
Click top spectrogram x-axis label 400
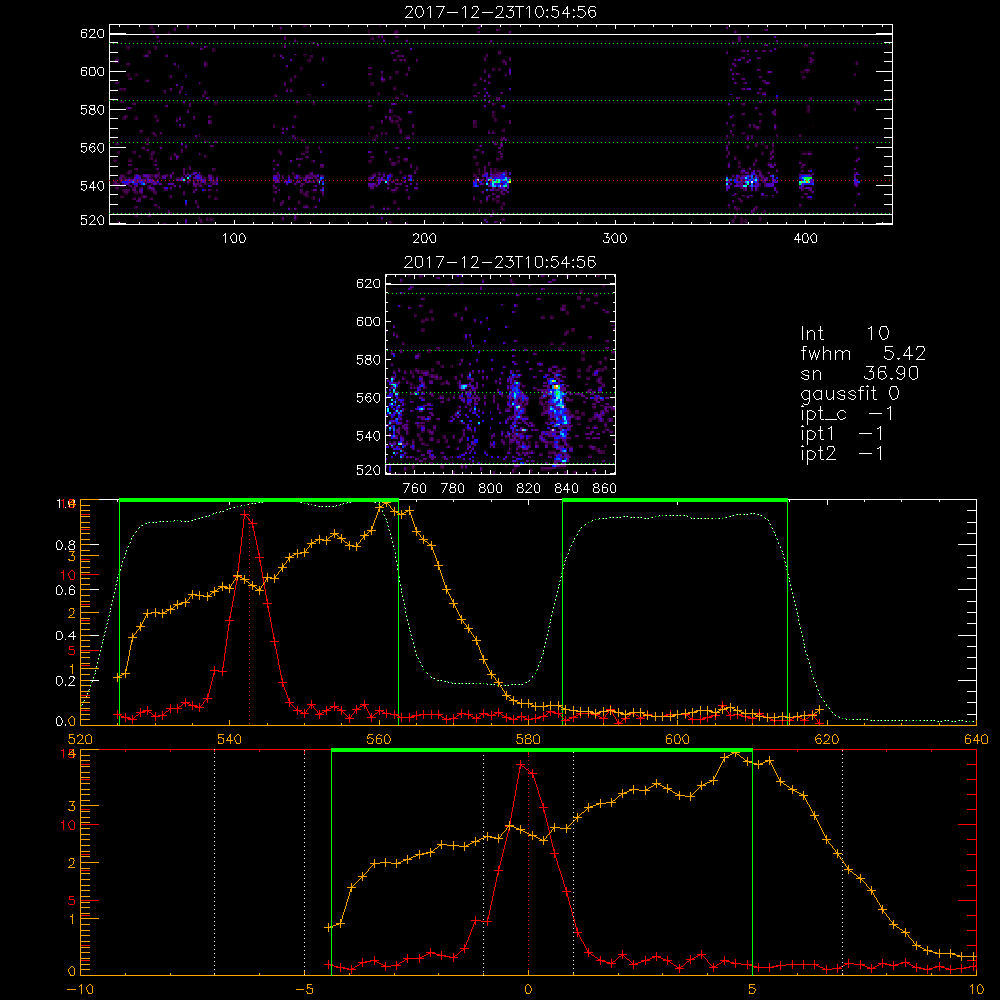805,239
